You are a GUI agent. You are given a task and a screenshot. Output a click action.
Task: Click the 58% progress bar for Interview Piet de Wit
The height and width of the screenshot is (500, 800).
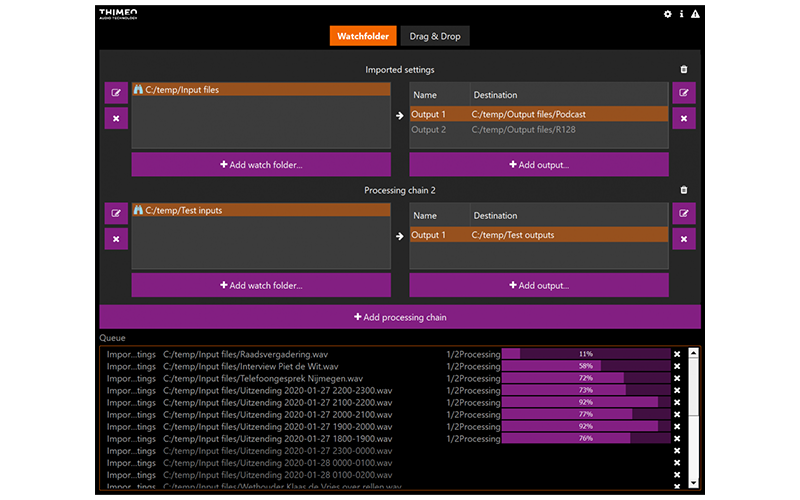586,366
